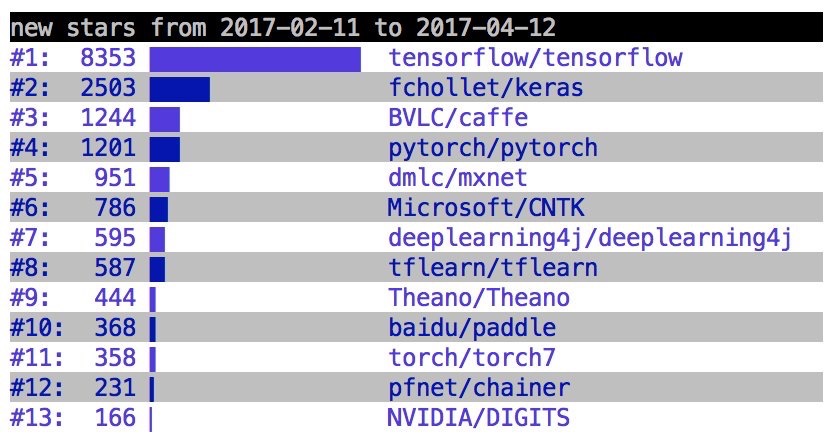
Task: Click the dmlc/mxnet repository name
Action: [x=458, y=178]
